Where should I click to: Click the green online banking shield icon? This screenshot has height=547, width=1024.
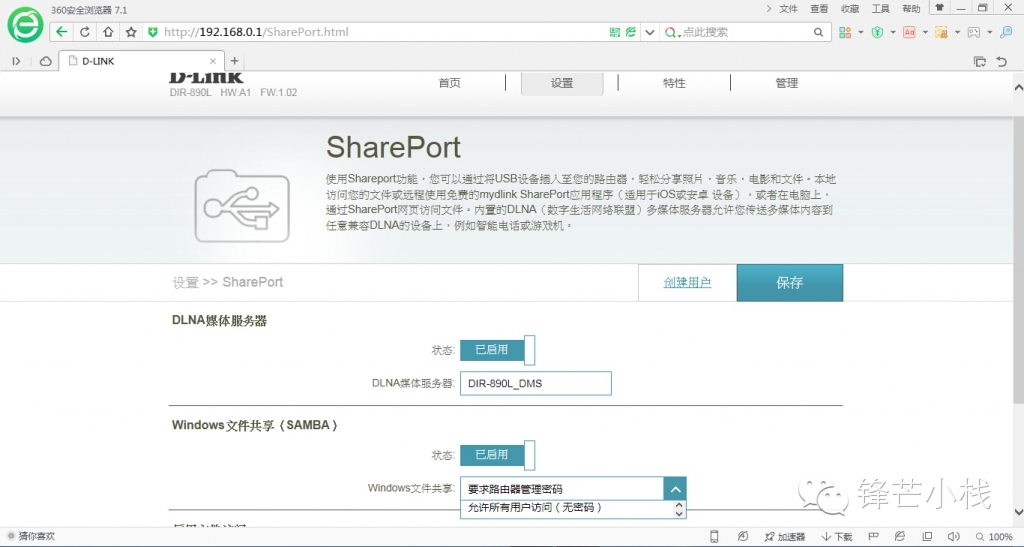(x=878, y=32)
